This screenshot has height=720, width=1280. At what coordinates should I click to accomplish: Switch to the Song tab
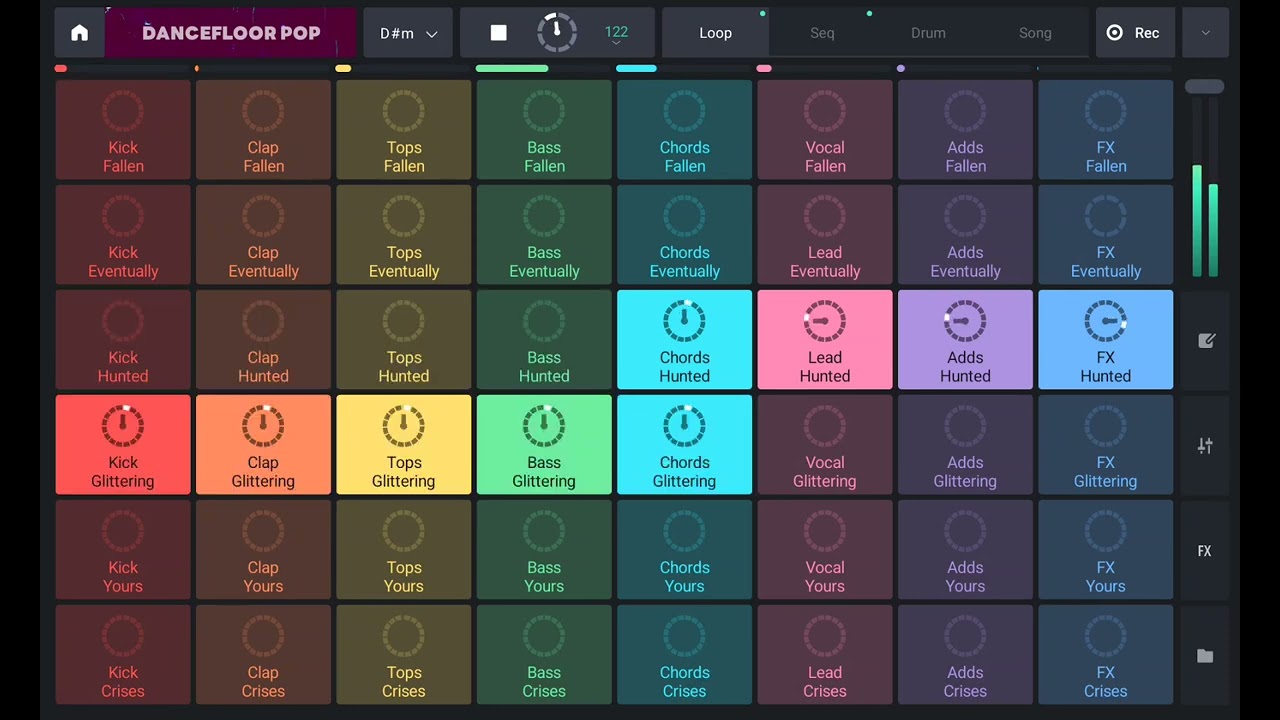tap(1035, 33)
